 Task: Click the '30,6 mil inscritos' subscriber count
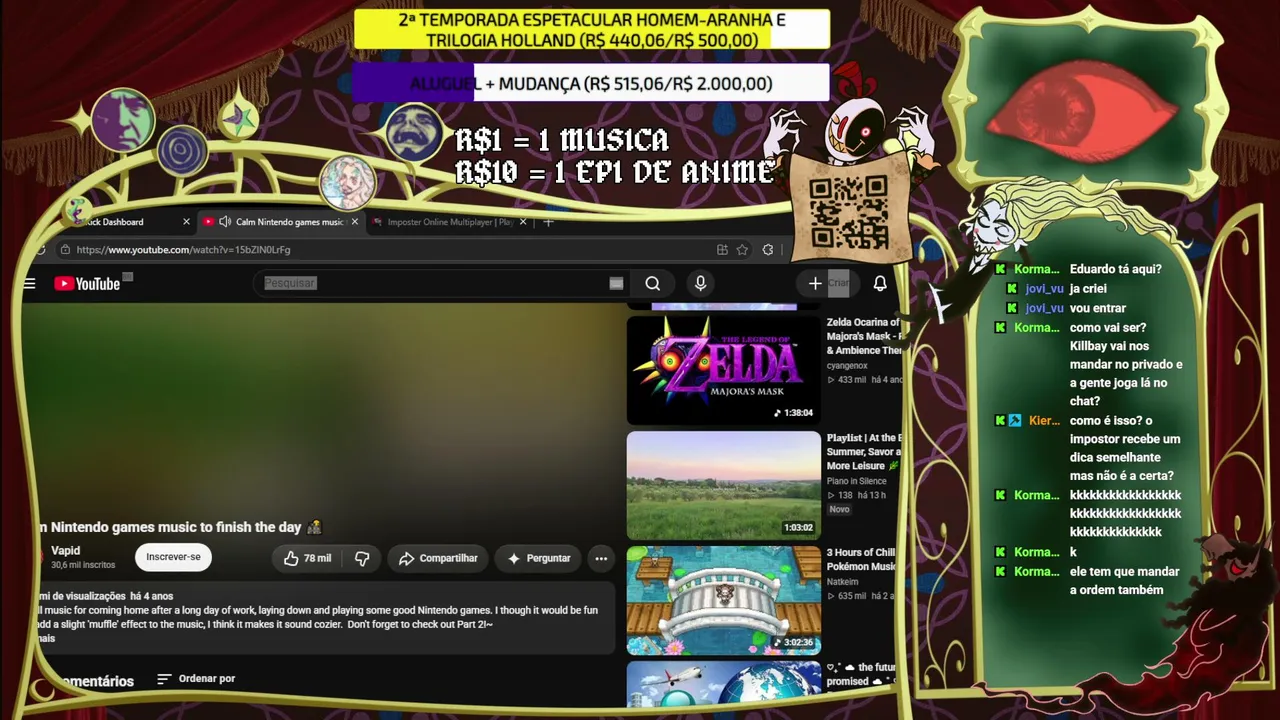point(83,566)
